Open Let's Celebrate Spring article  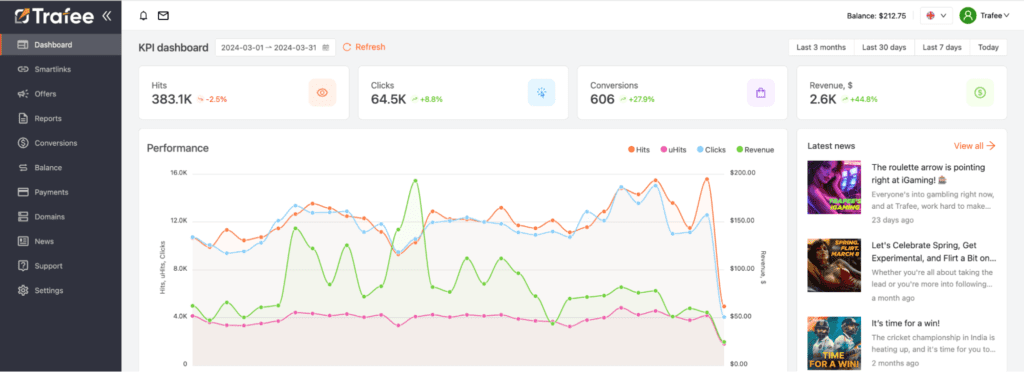point(933,251)
